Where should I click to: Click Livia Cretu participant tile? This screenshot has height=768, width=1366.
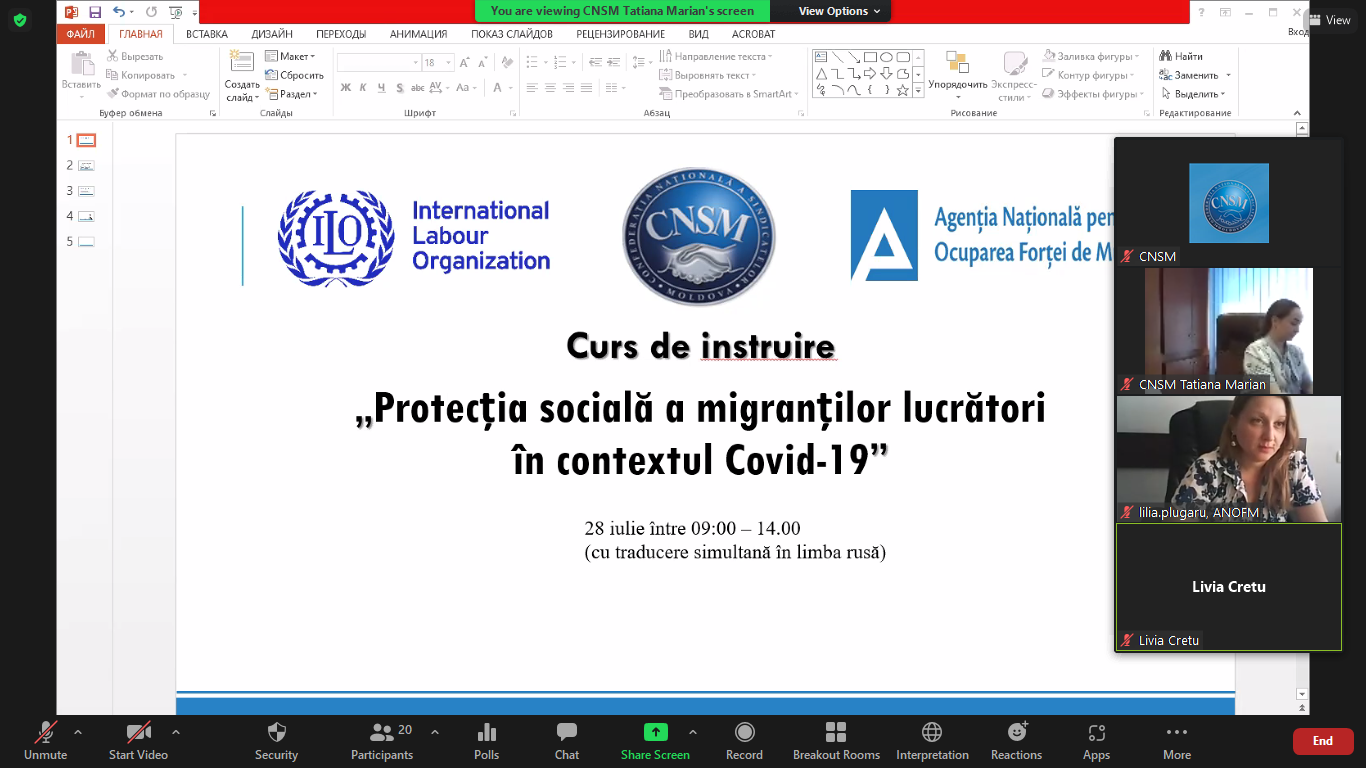pyautogui.click(x=1228, y=587)
